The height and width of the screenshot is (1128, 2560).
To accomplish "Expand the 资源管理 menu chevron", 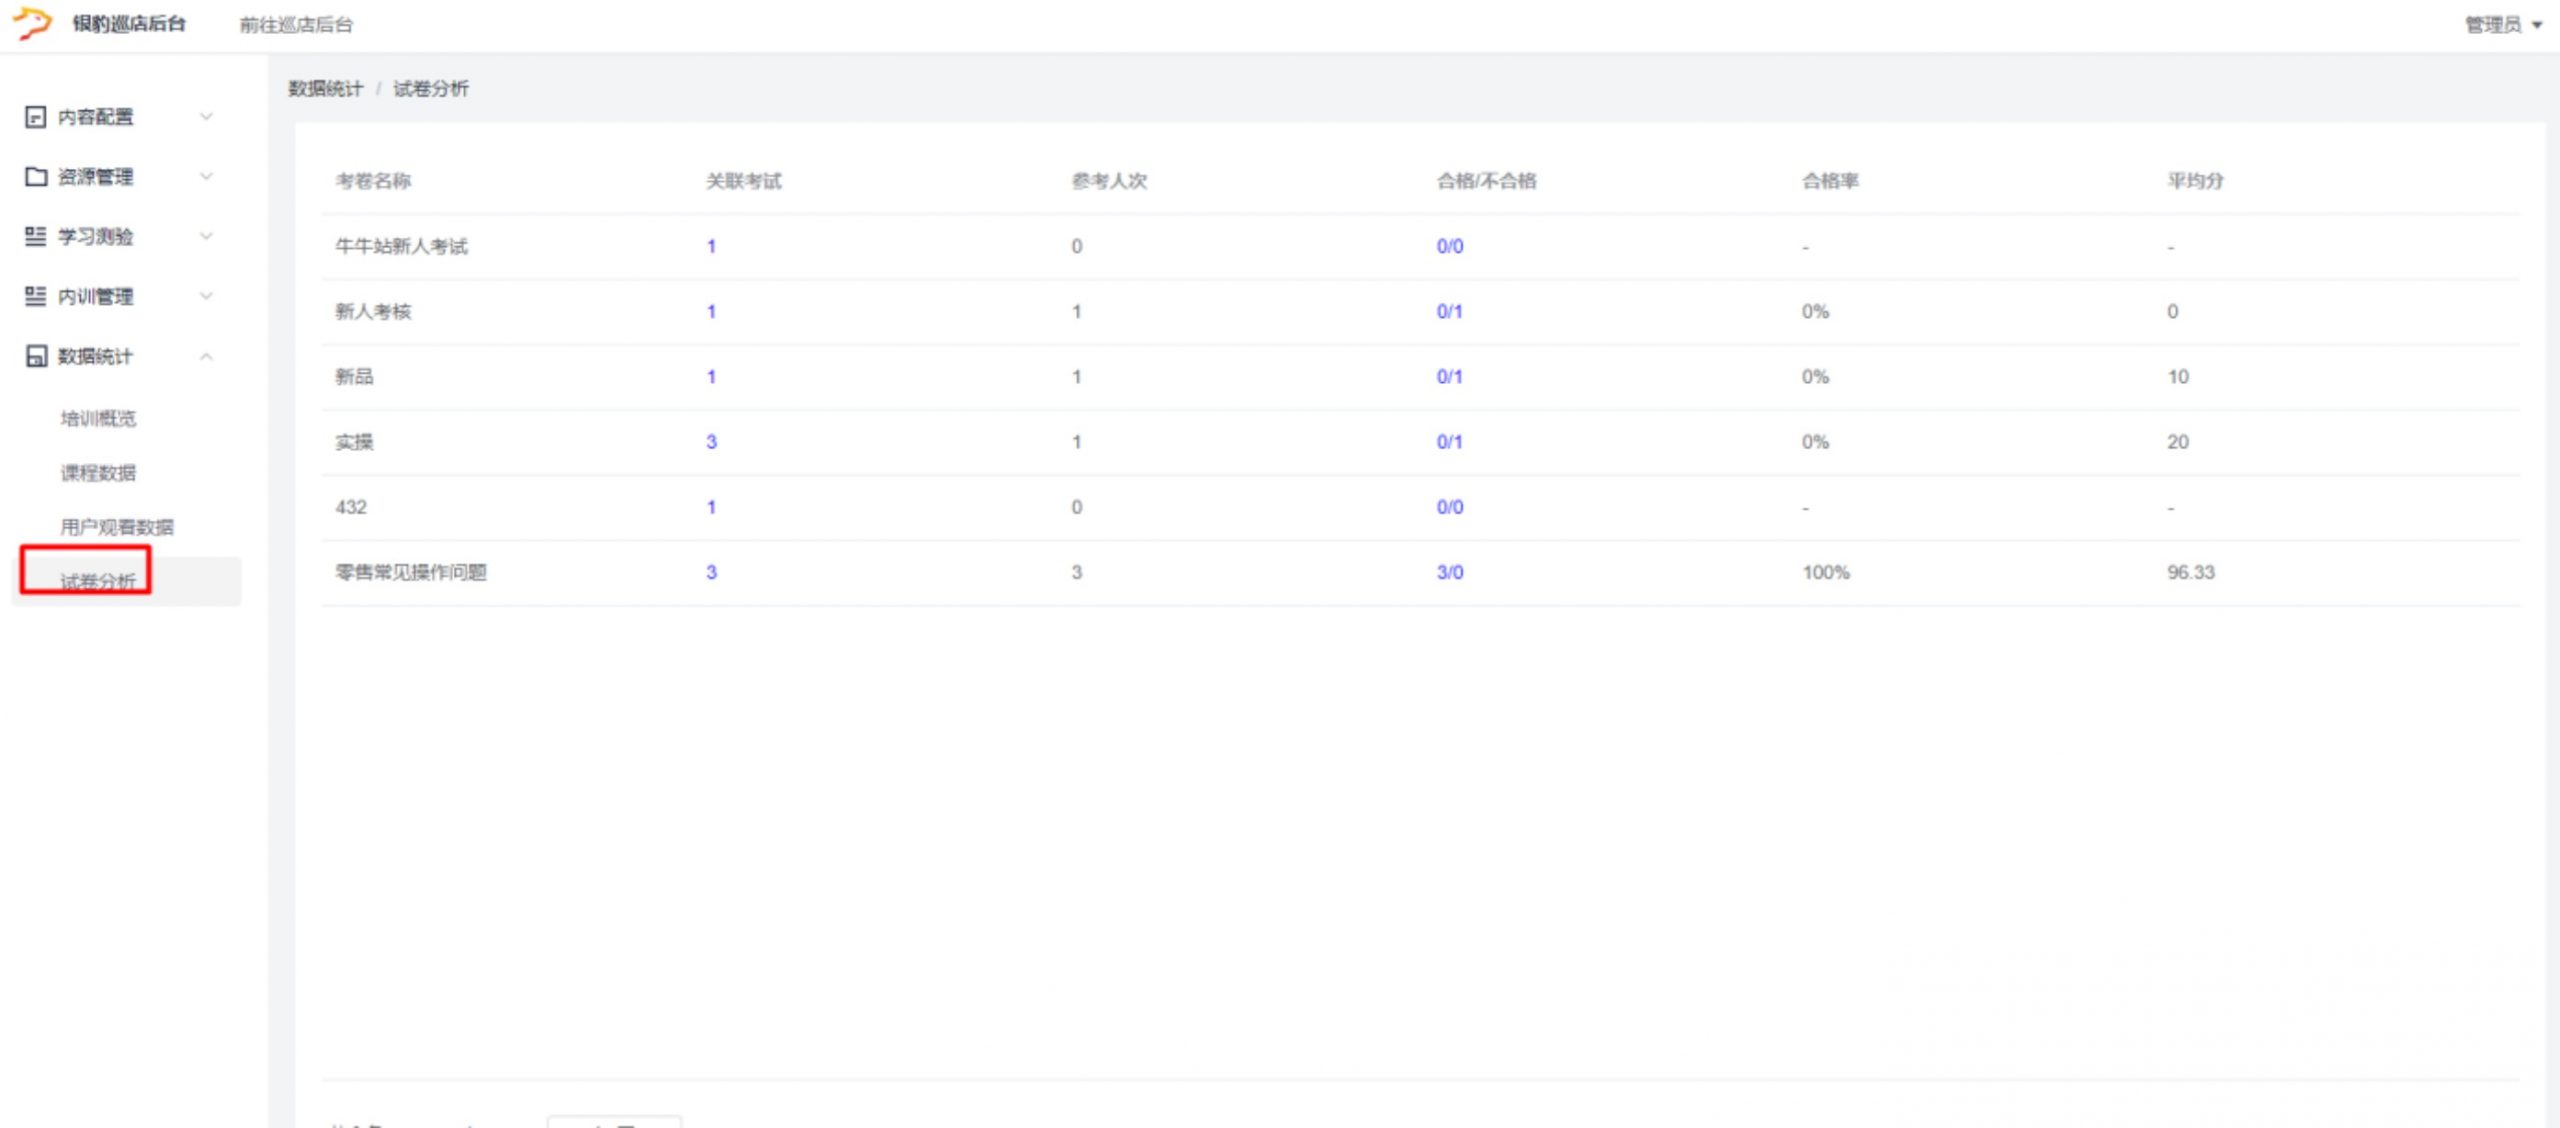I will pyautogui.click(x=206, y=177).
